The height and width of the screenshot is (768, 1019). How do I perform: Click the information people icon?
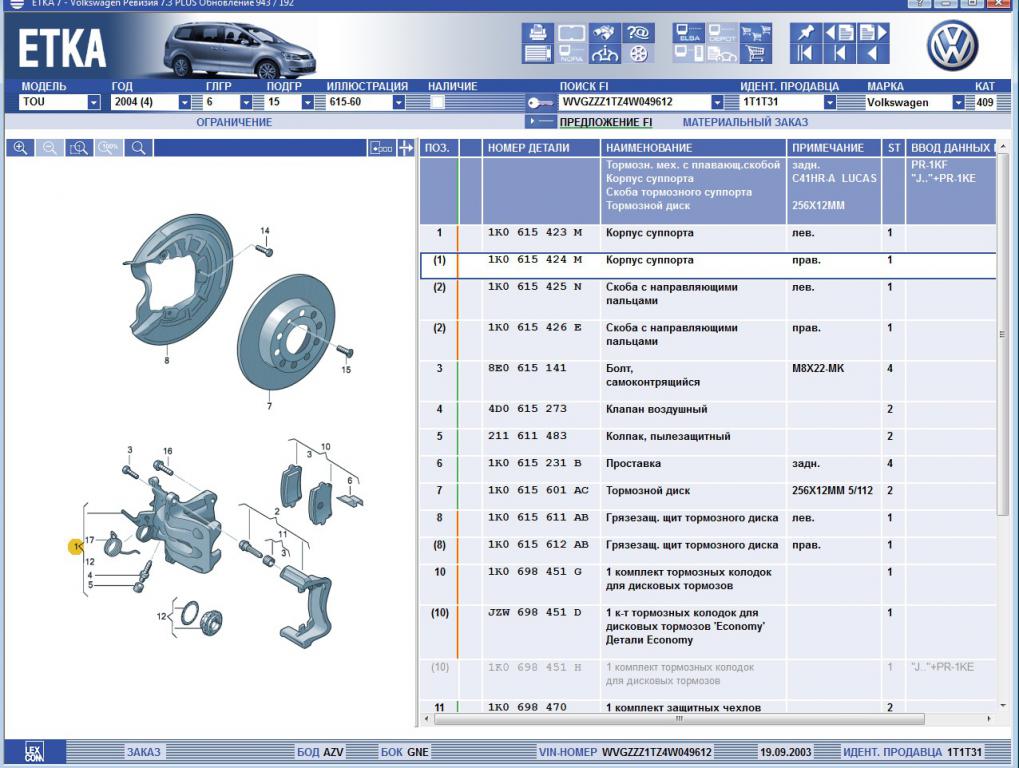(605, 54)
